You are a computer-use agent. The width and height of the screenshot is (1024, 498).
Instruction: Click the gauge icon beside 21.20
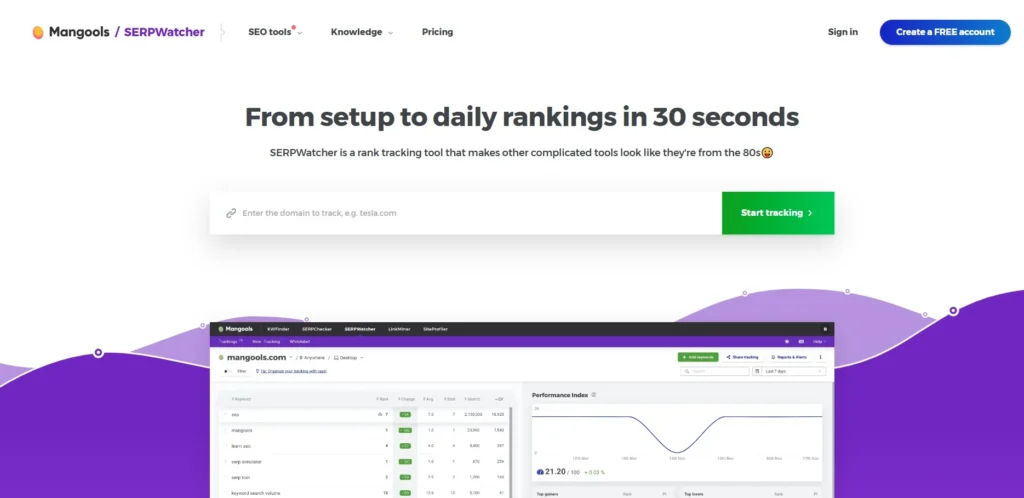click(540, 471)
